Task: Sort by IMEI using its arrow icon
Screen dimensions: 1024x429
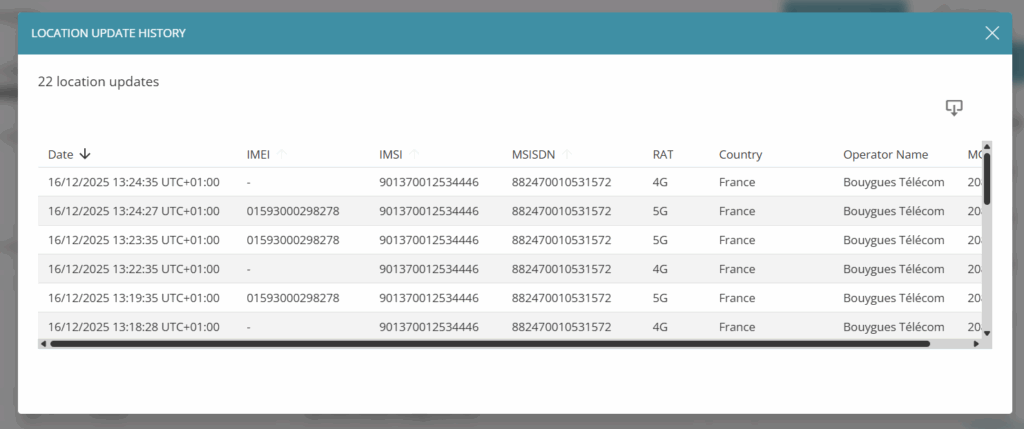Action: 282,154
